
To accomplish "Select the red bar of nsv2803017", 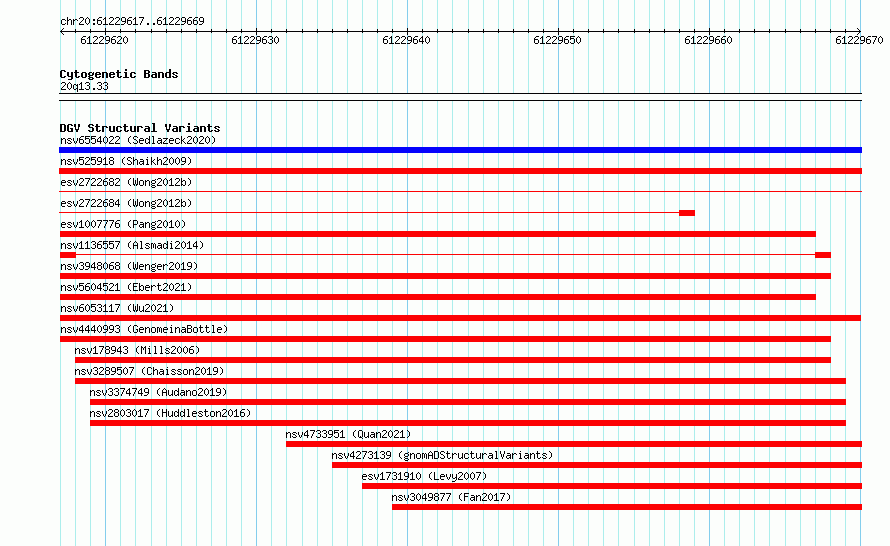I will pos(468,423).
